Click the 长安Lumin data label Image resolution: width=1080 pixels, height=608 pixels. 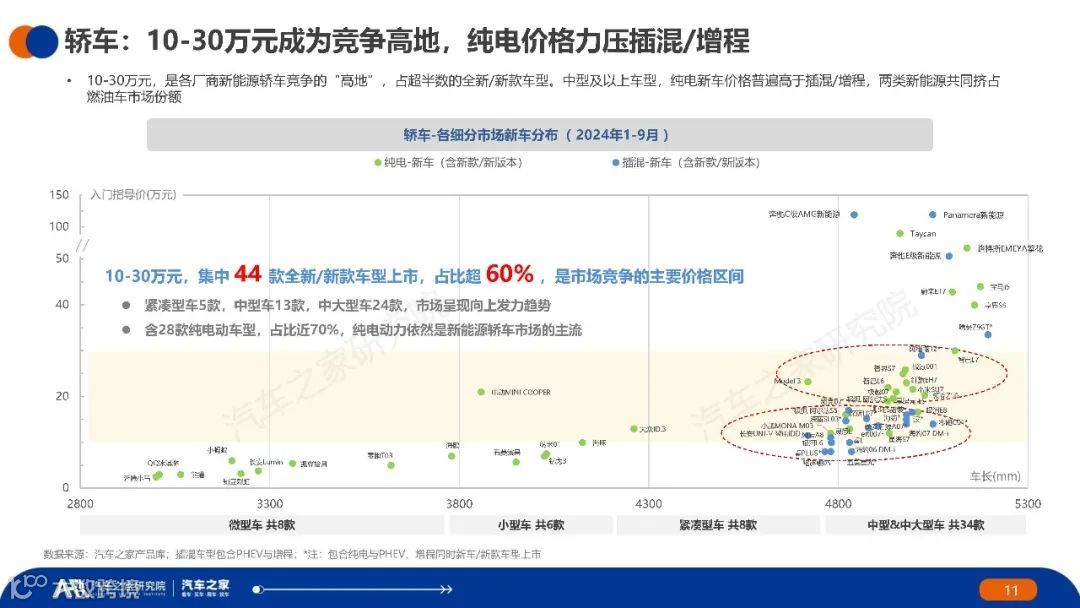pyautogui.click(x=266, y=462)
